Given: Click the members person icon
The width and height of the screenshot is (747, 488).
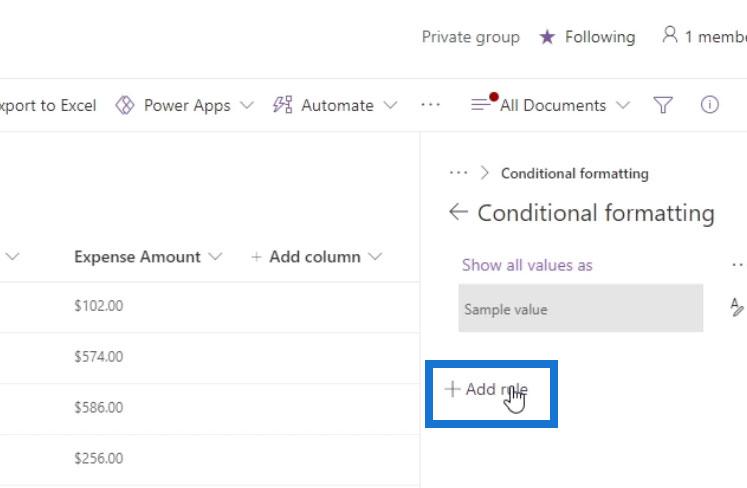Looking at the screenshot, I should 670,35.
